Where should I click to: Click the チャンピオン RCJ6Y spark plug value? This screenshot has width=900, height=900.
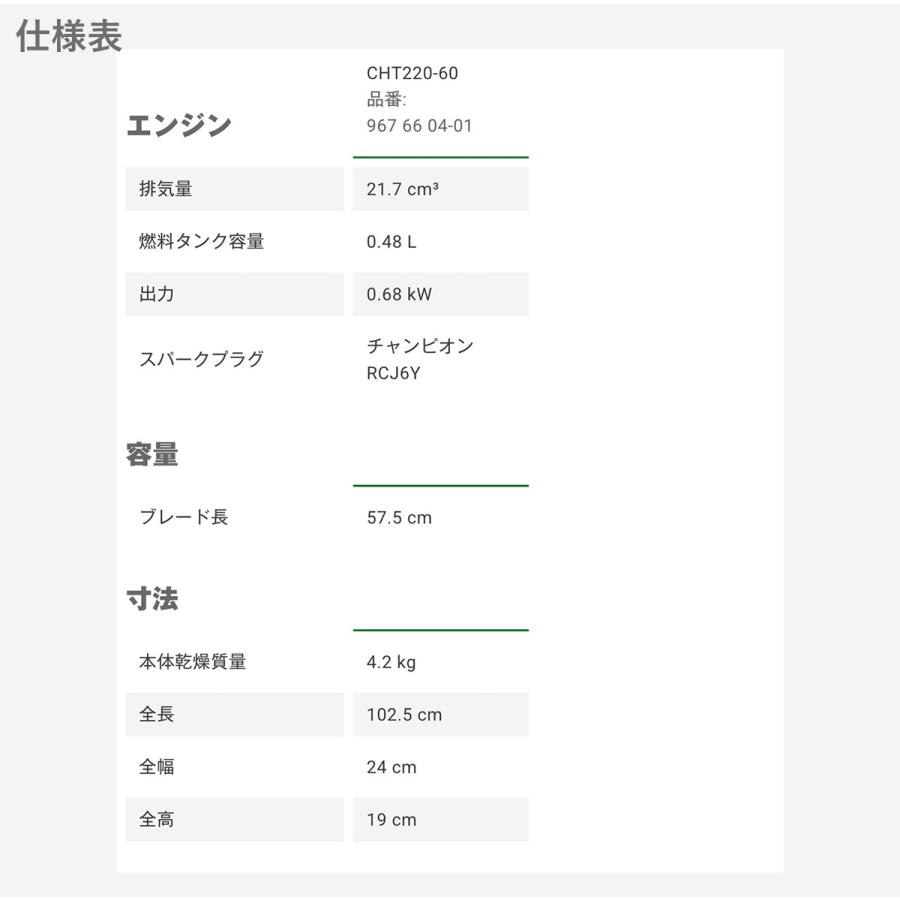[420, 359]
